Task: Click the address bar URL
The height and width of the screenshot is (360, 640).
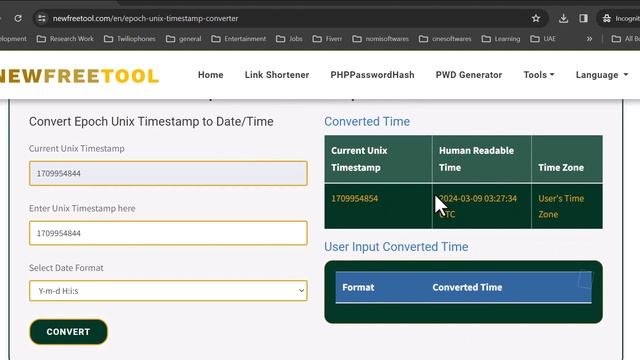Action: 145,18
